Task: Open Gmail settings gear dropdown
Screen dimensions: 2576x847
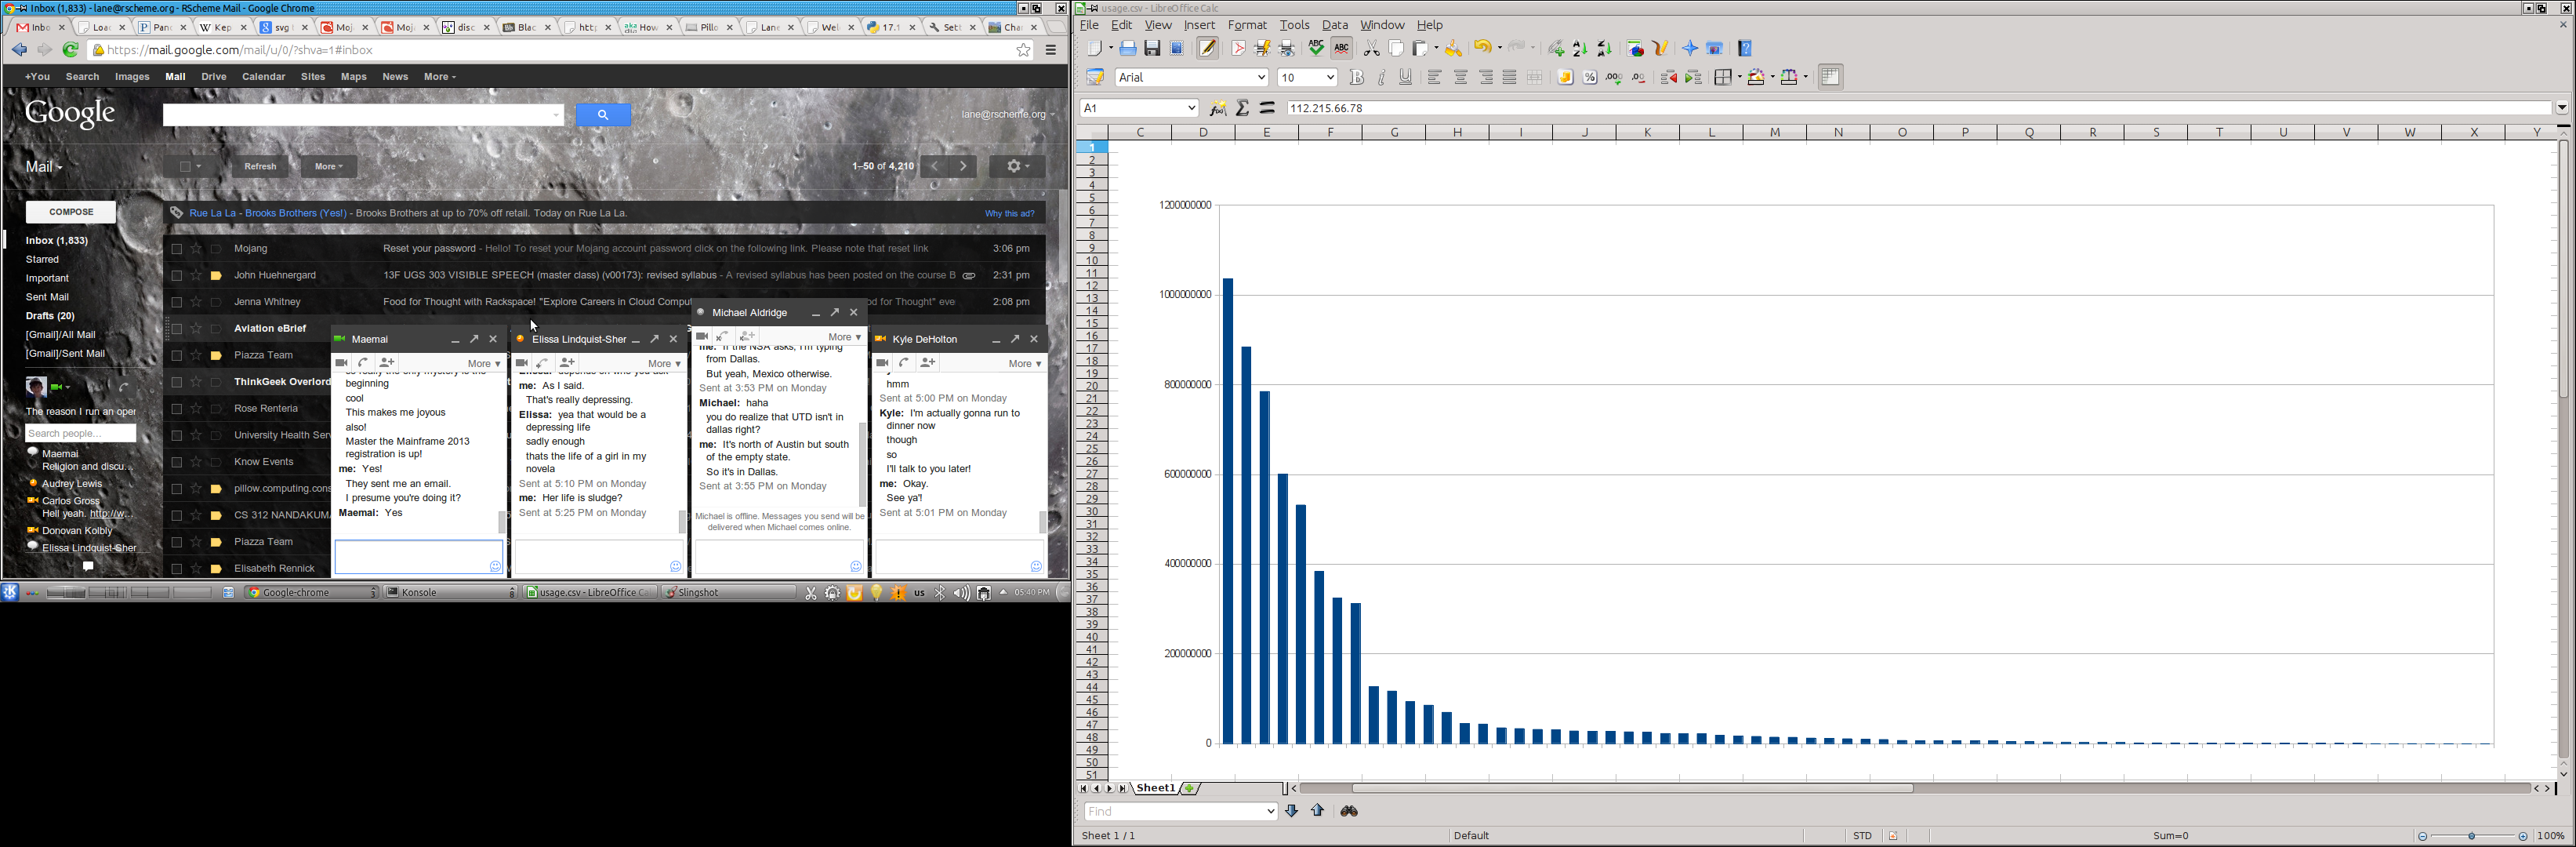Action: 1017,167
